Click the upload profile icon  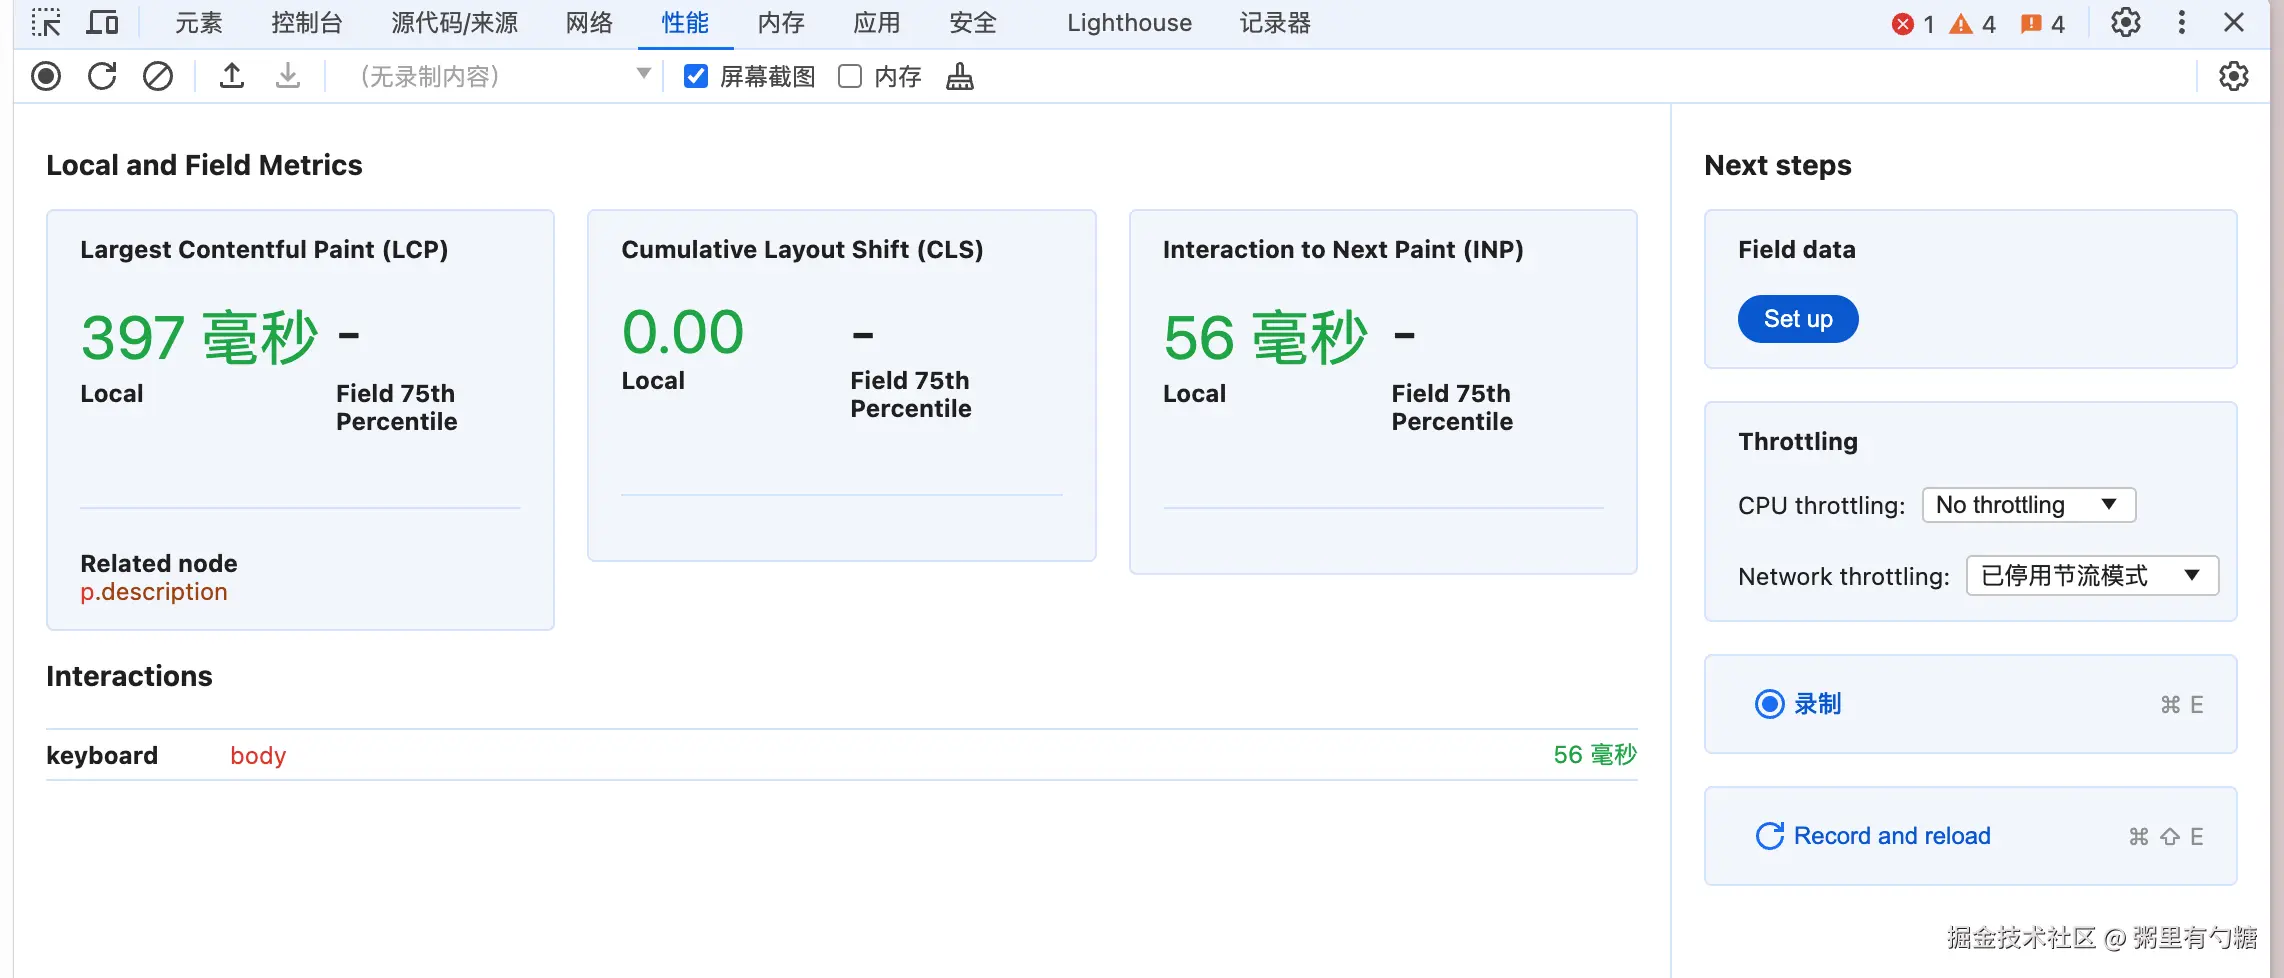pos(232,76)
